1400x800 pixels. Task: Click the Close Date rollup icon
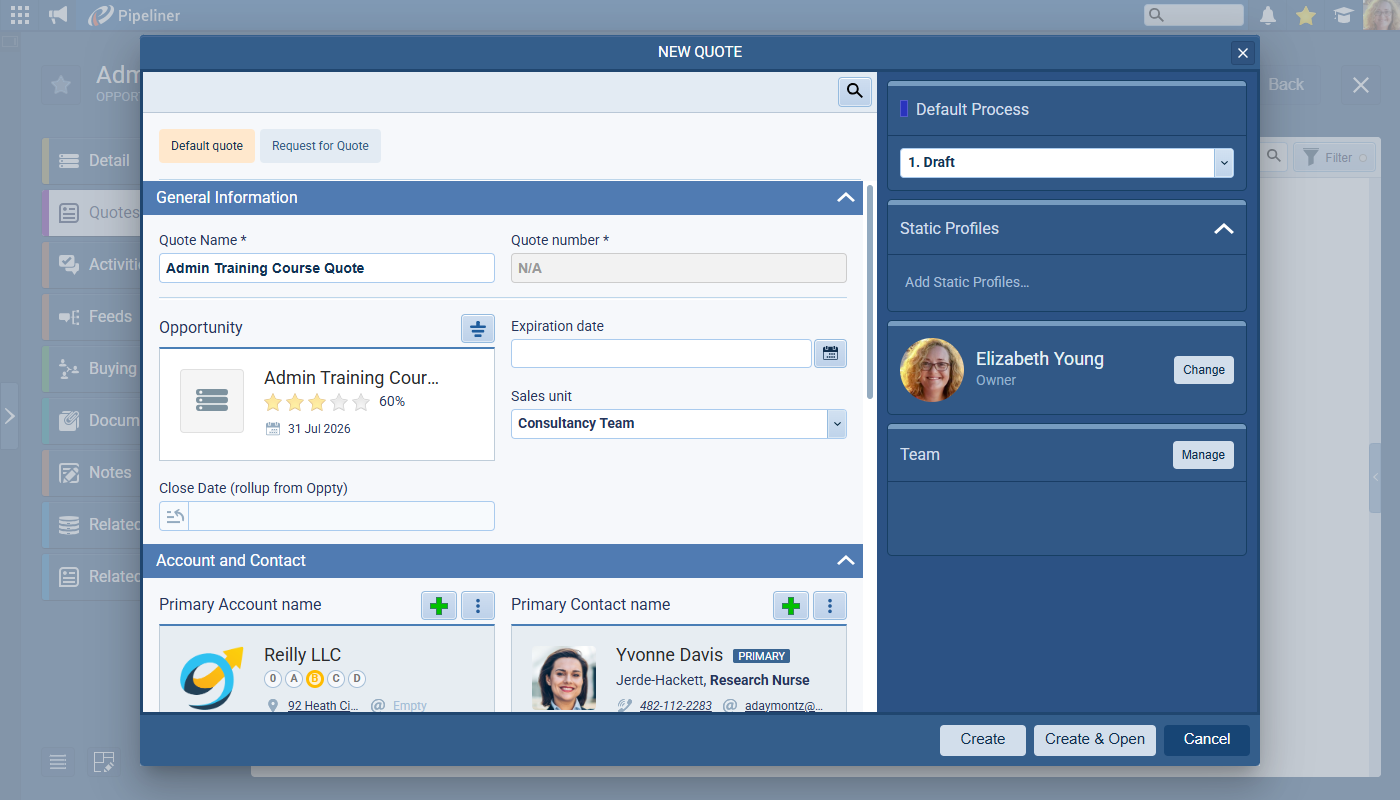pos(175,516)
